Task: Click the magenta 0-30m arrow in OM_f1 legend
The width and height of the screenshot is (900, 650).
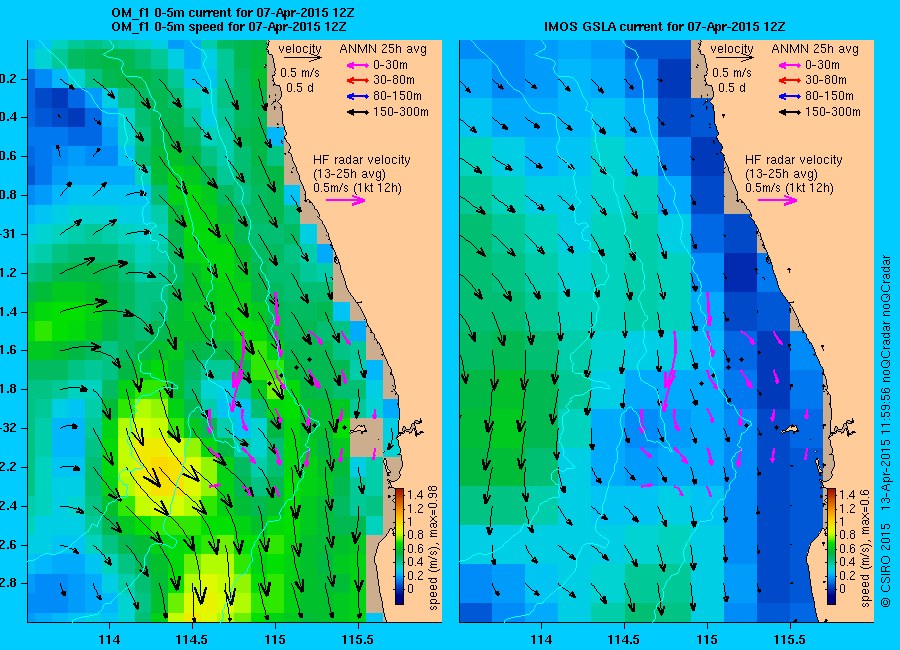Action: pyautogui.click(x=358, y=65)
